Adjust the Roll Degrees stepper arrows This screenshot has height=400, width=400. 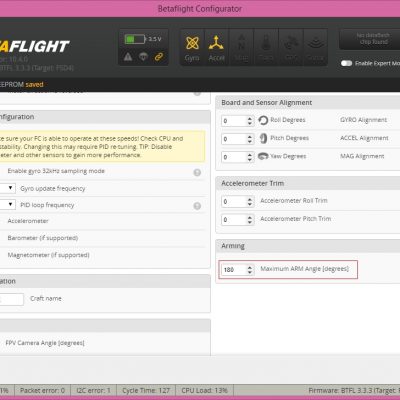(x=250, y=121)
